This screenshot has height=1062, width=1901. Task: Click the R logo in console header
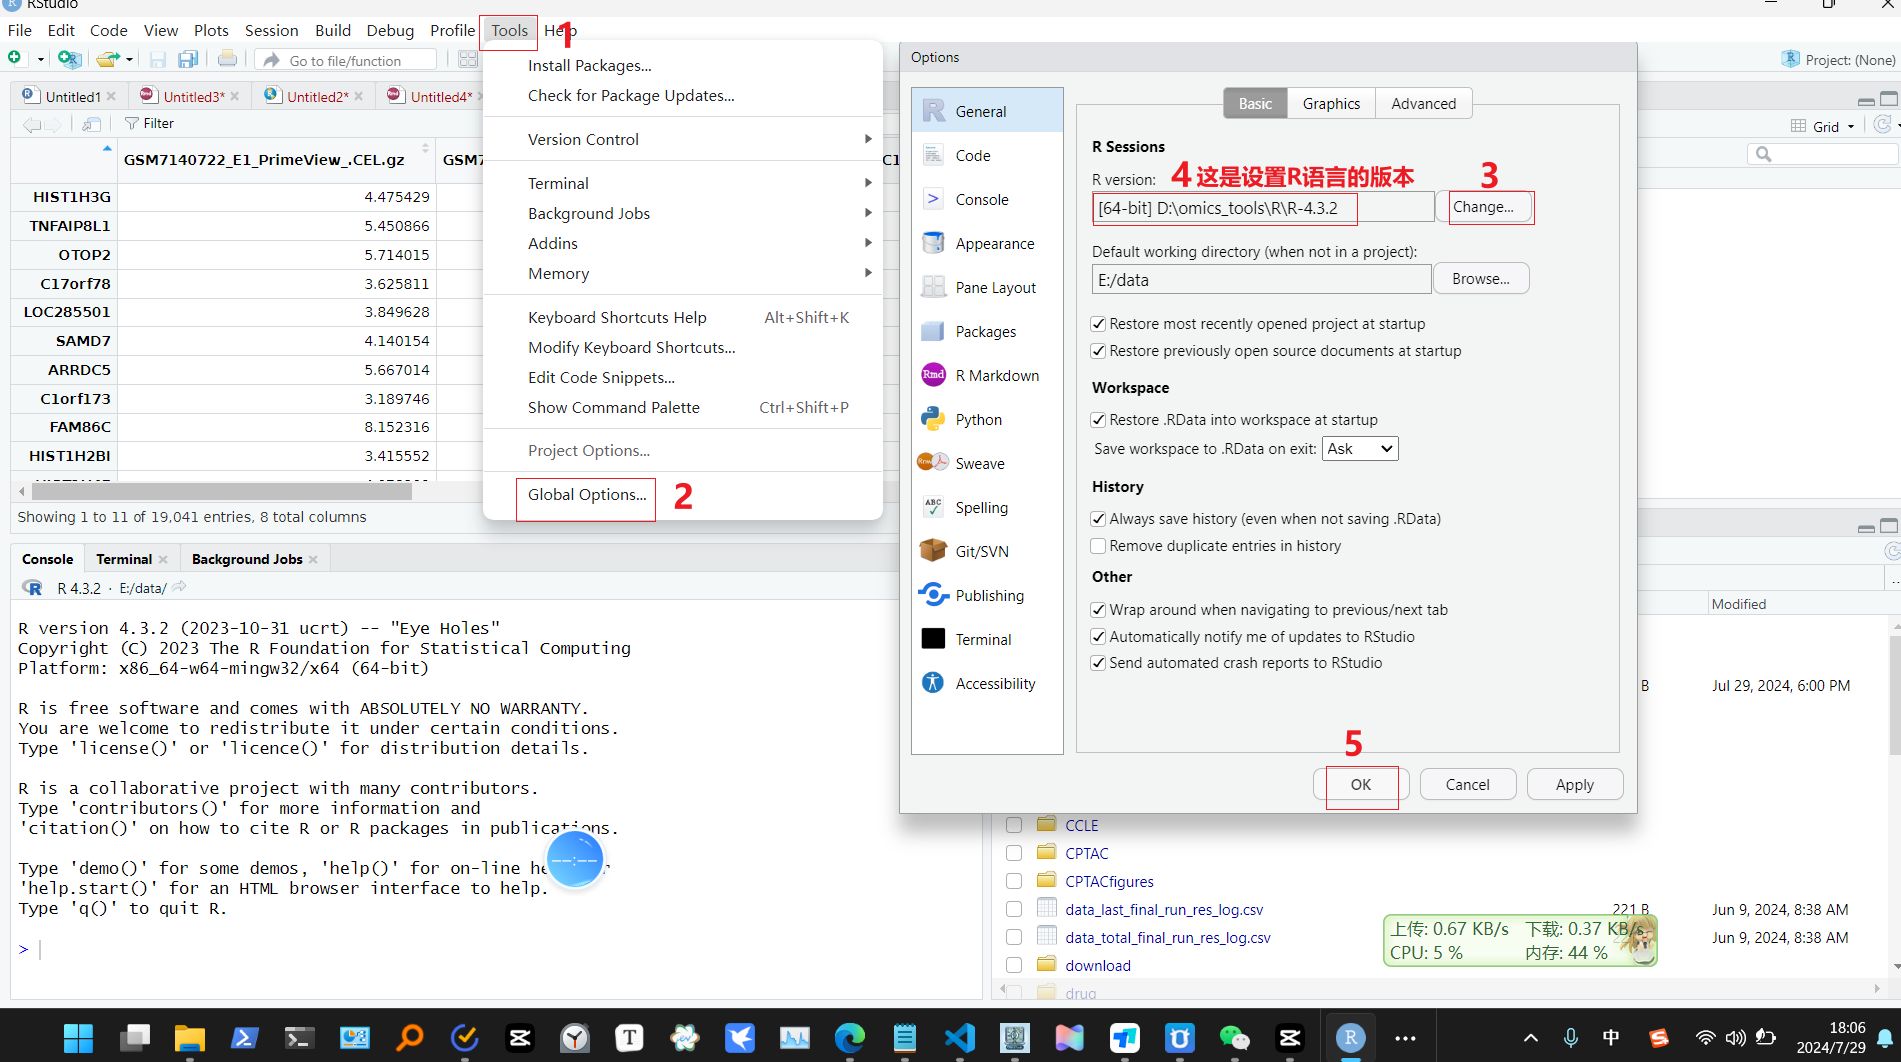pyautogui.click(x=32, y=588)
